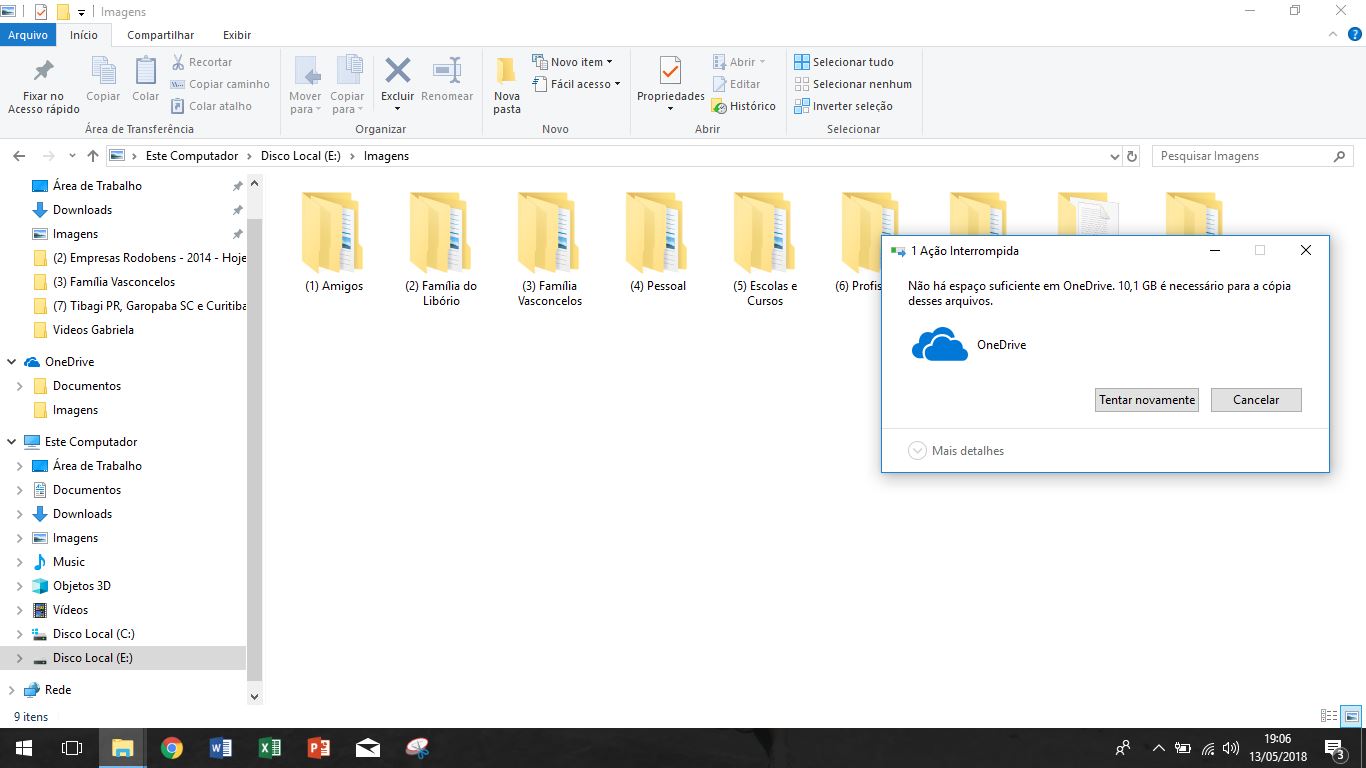Click Este Computador in address bar
The image size is (1366, 768).
point(192,156)
